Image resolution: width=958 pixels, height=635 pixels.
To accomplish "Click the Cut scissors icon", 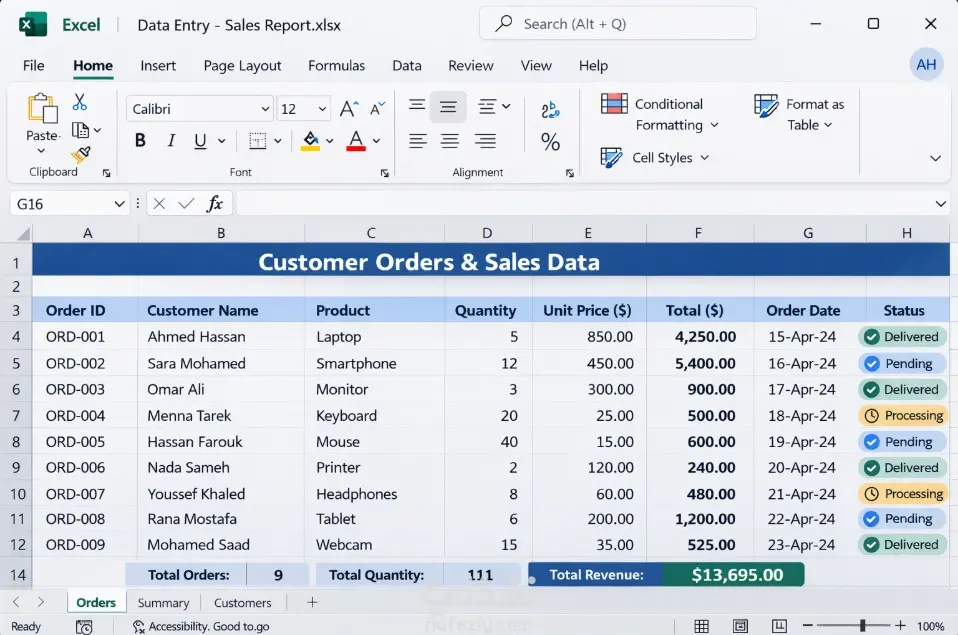I will [80, 103].
